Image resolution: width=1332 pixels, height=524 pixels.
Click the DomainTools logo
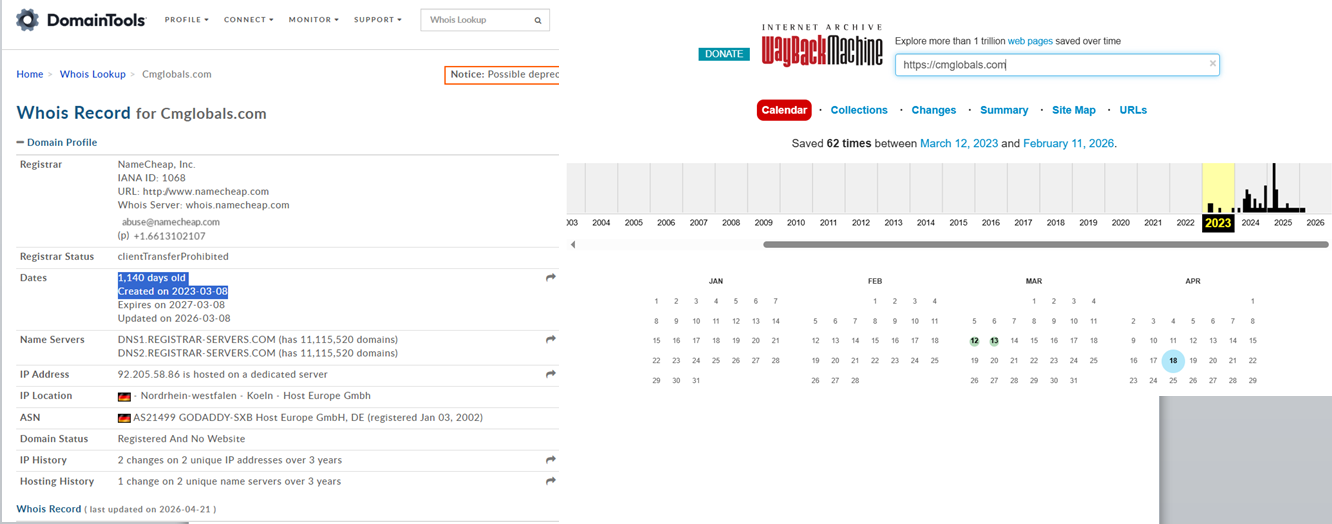(x=81, y=20)
